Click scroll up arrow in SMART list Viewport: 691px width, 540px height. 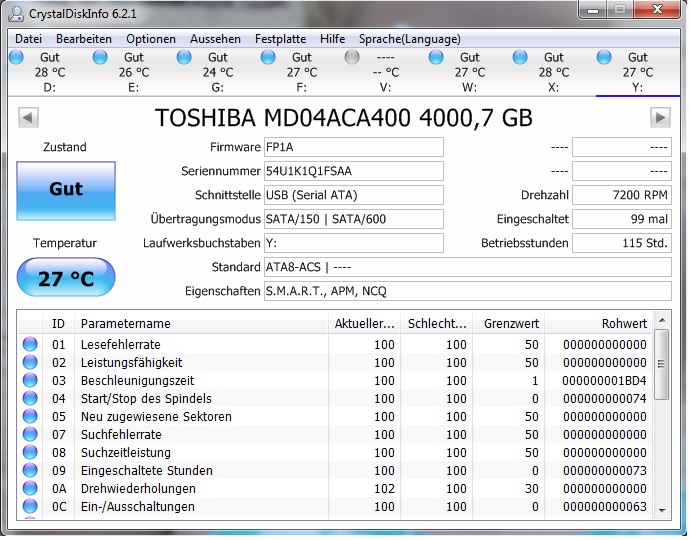tap(661, 320)
